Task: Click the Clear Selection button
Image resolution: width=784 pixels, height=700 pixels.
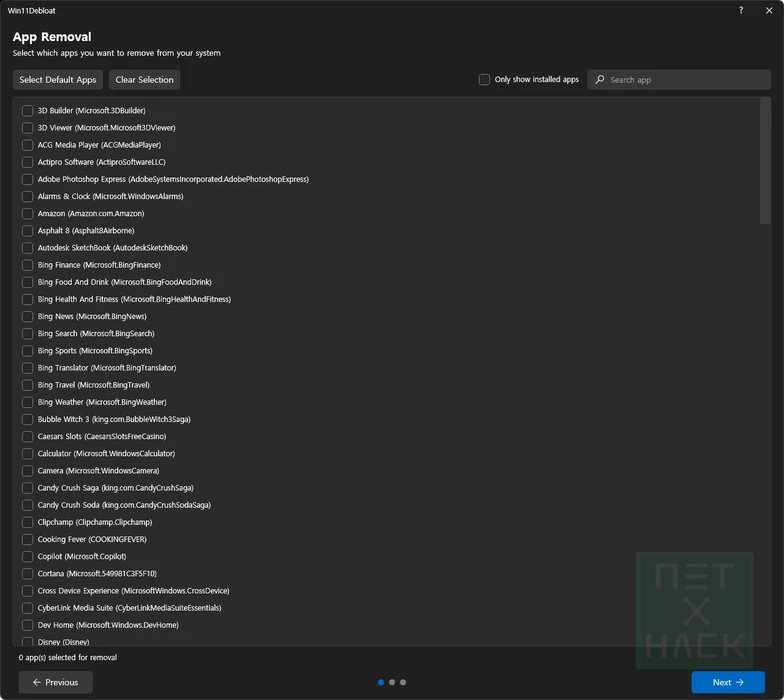Action: click(144, 80)
